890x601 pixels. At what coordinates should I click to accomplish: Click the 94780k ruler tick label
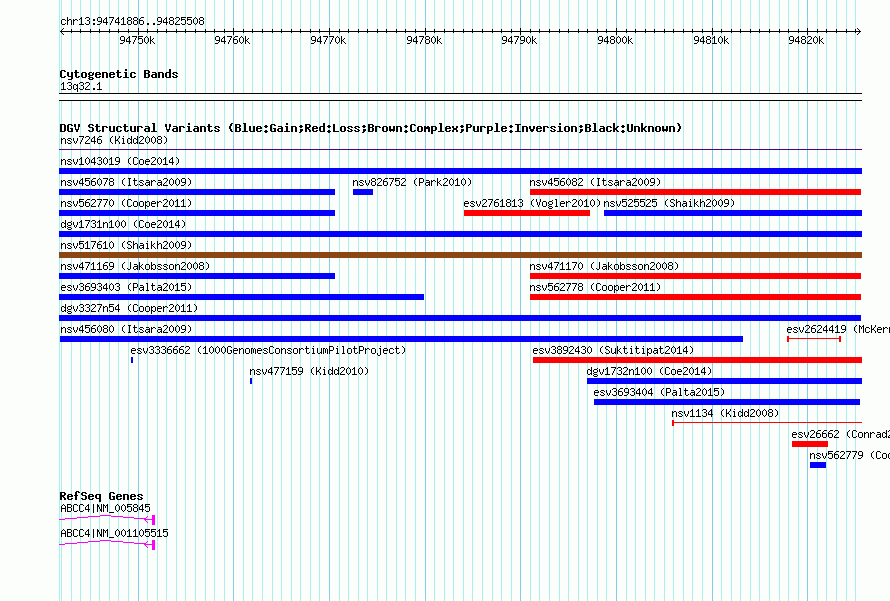coord(424,40)
